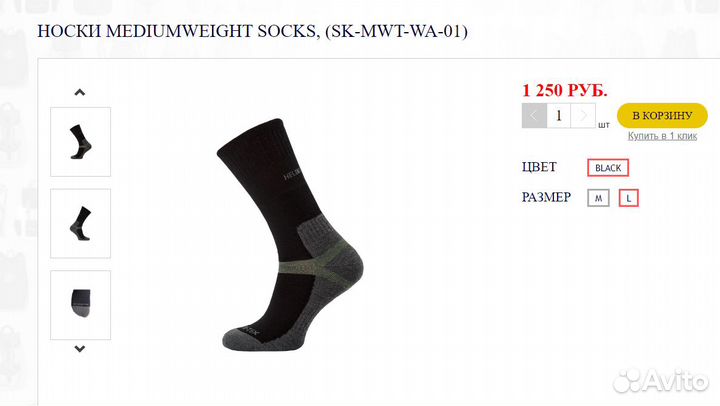720x406 pixels.
Task: Select the sock cuff close-up thumbnail
Action: pyautogui.click(x=80, y=305)
